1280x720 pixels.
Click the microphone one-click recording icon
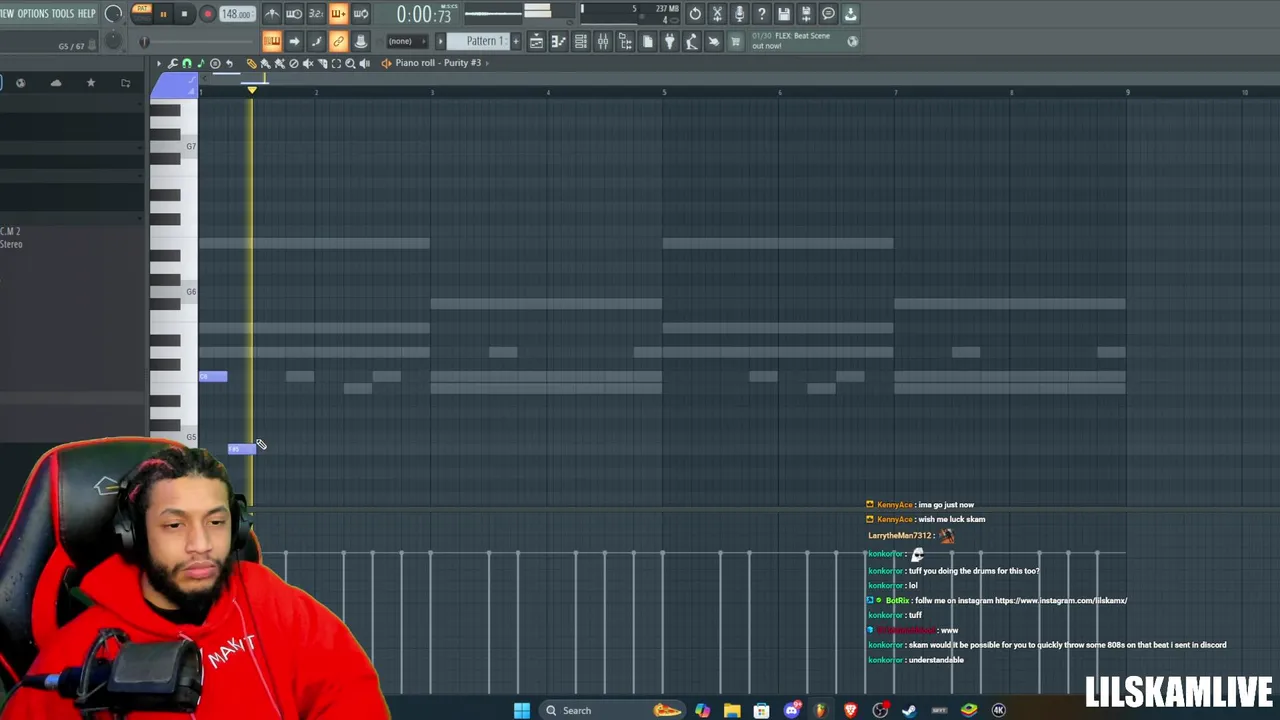pyautogui.click(x=739, y=14)
